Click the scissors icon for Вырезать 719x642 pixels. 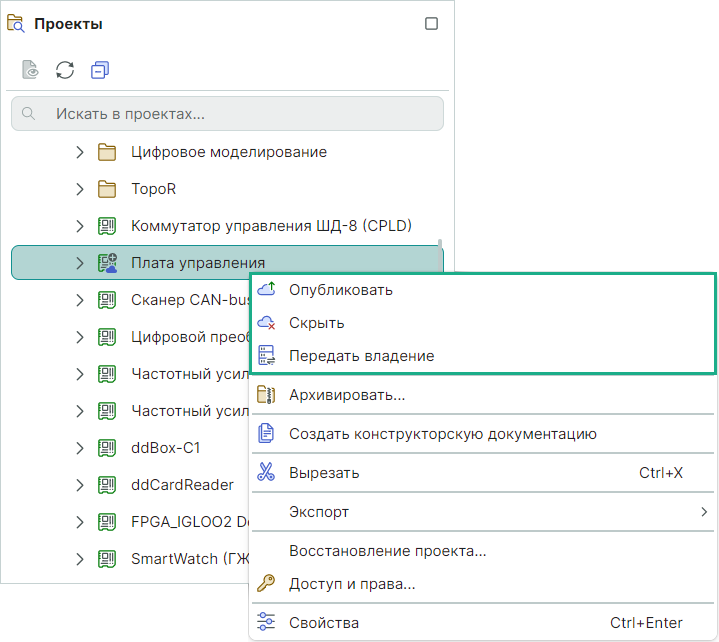pyautogui.click(x=266, y=473)
